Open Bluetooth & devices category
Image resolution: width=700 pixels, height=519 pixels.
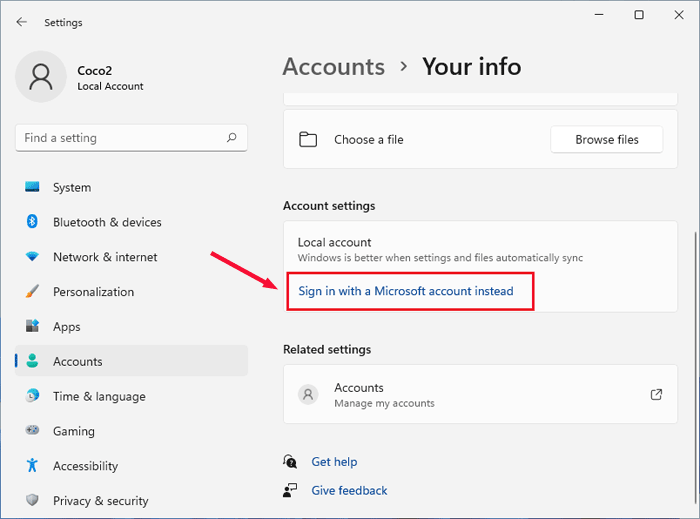[x=131, y=222]
